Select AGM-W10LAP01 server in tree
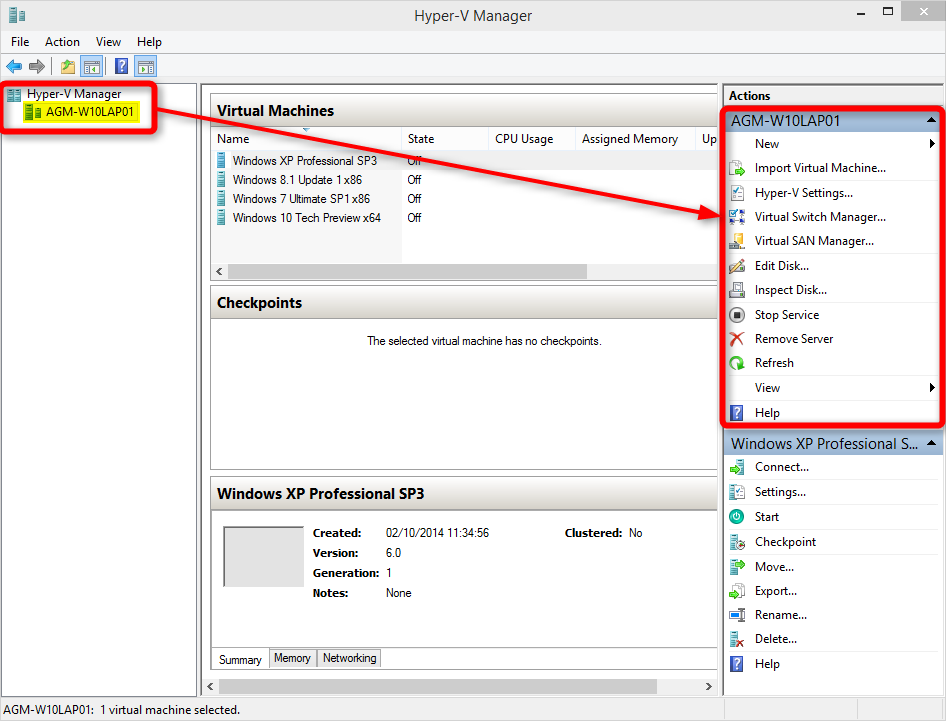 click(89, 112)
